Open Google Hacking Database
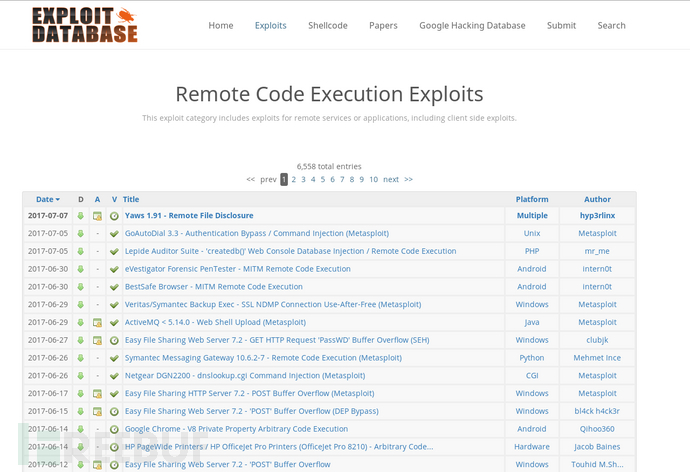 pyautogui.click(x=472, y=26)
